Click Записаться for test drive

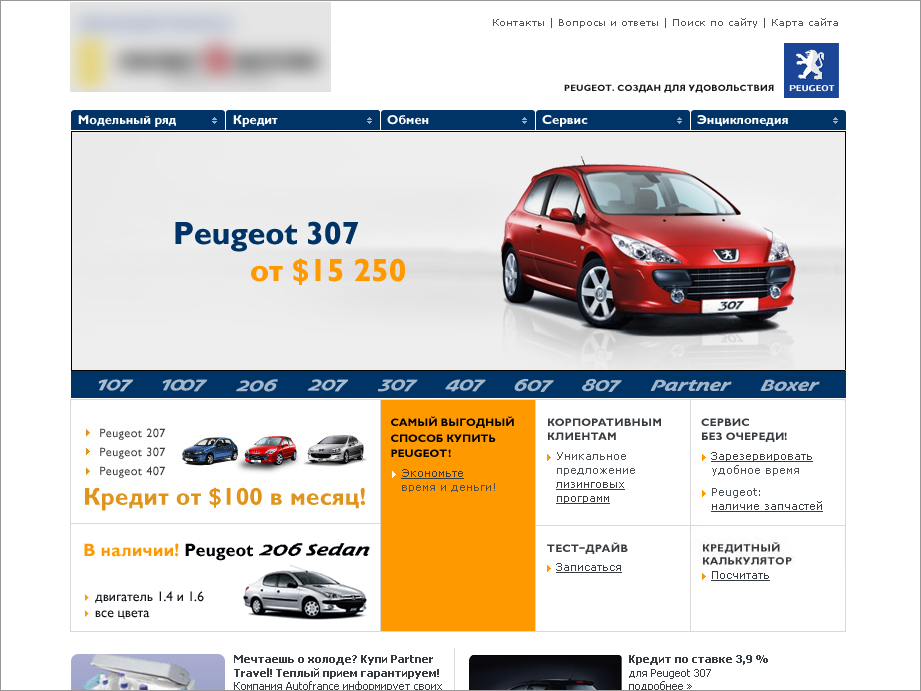tap(589, 567)
